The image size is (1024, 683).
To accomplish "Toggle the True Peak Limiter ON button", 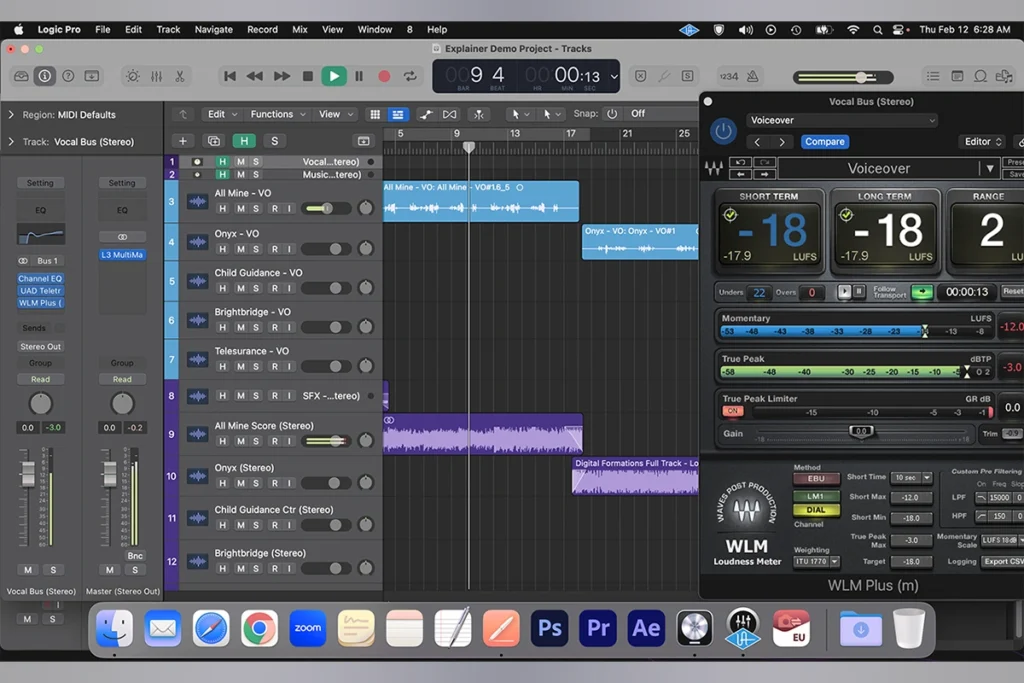I will point(732,411).
